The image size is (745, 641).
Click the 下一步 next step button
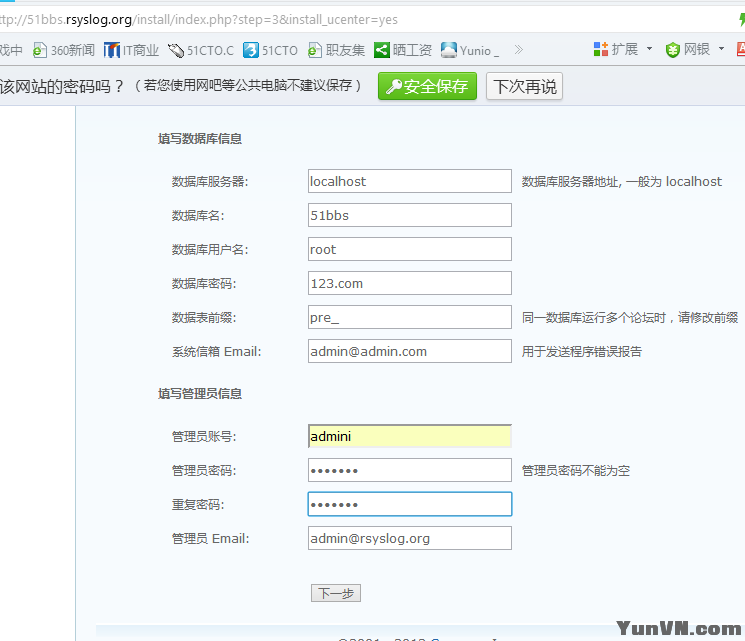tap(336, 593)
